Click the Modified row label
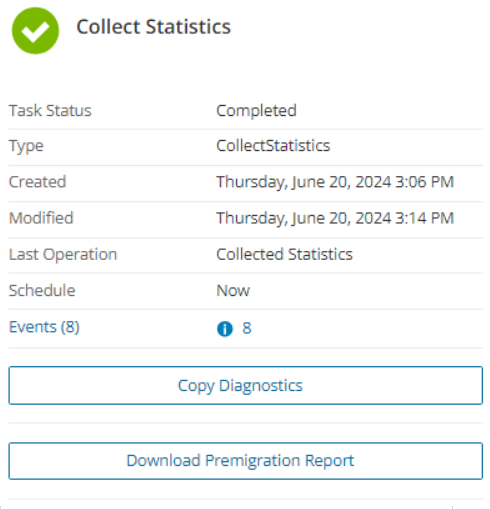 point(41,218)
